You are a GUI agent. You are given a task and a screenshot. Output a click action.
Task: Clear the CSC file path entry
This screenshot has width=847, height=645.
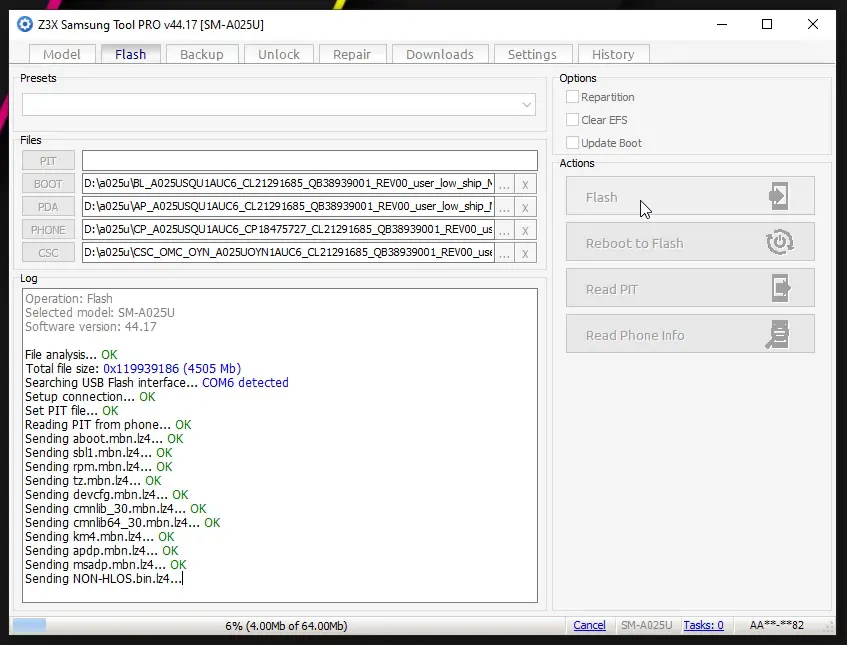(526, 253)
